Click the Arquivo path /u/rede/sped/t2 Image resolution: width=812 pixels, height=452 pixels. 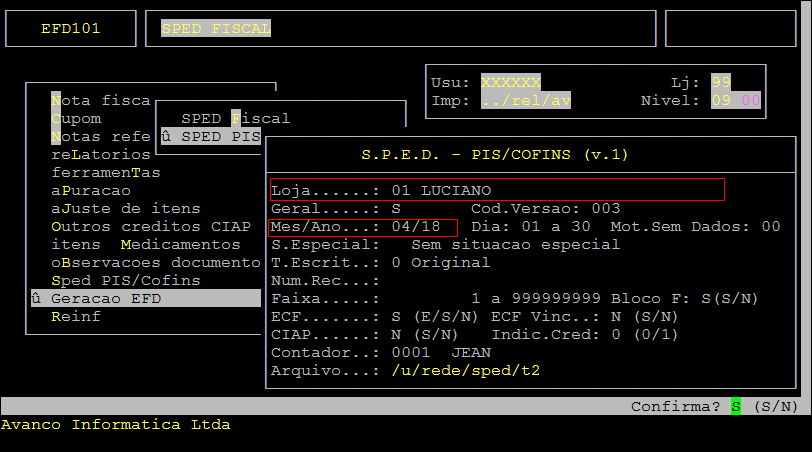click(x=465, y=371)
